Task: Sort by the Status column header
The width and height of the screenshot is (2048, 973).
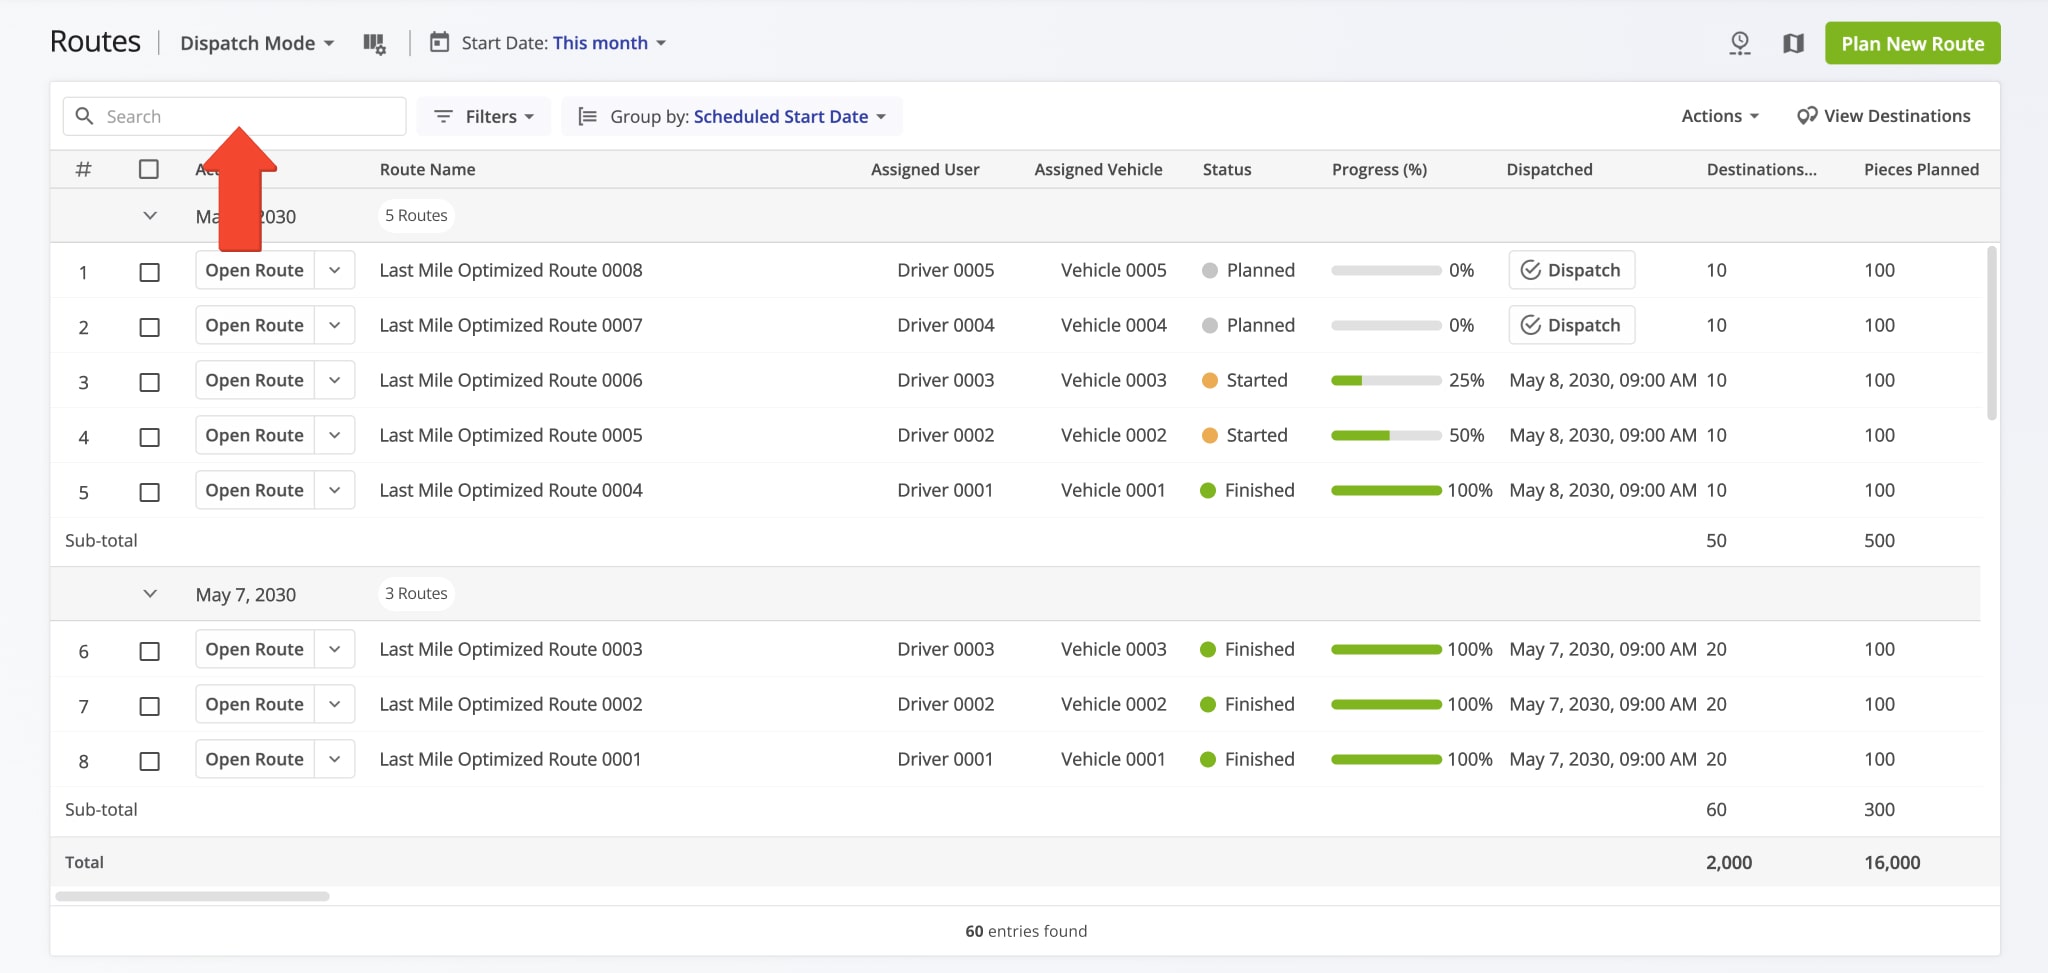Action: click(1227, 169)
